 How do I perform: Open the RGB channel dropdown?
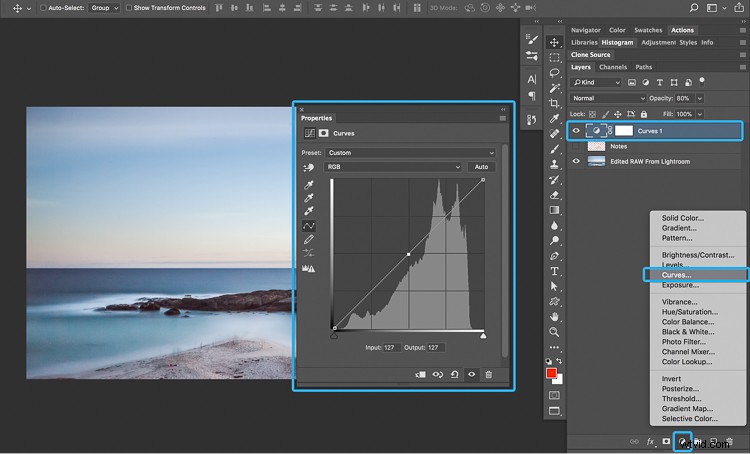[x=393, y=167]
